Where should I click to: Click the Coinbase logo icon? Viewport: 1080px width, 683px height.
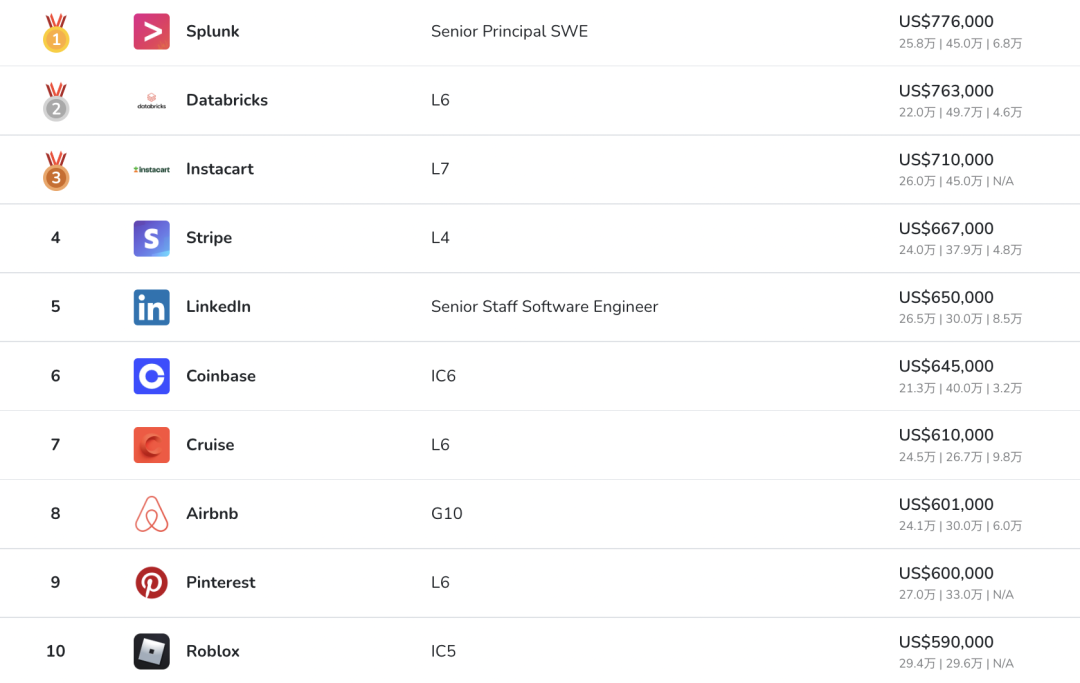point(151,376)
